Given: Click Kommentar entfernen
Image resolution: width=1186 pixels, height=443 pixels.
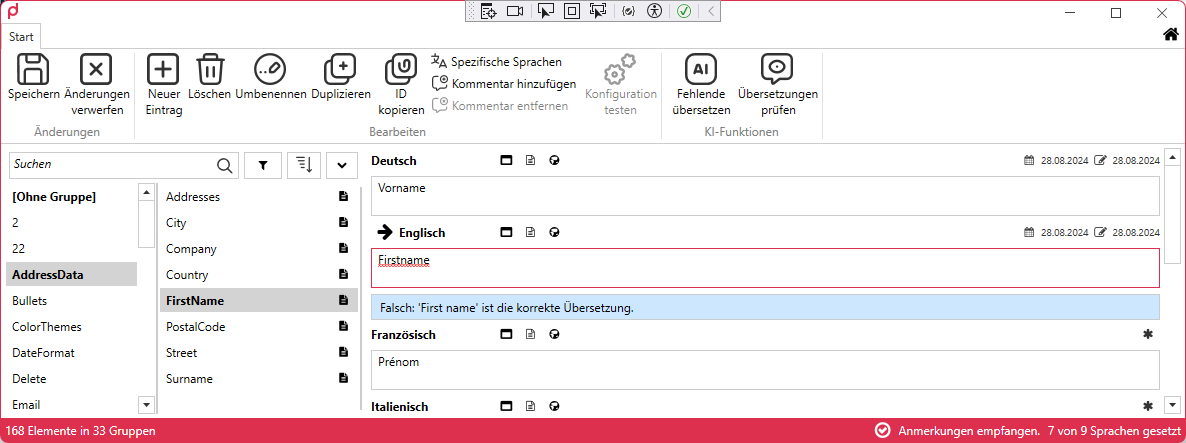Looking at the screenshot, I should pyautogui.click(x=500, y=105).
